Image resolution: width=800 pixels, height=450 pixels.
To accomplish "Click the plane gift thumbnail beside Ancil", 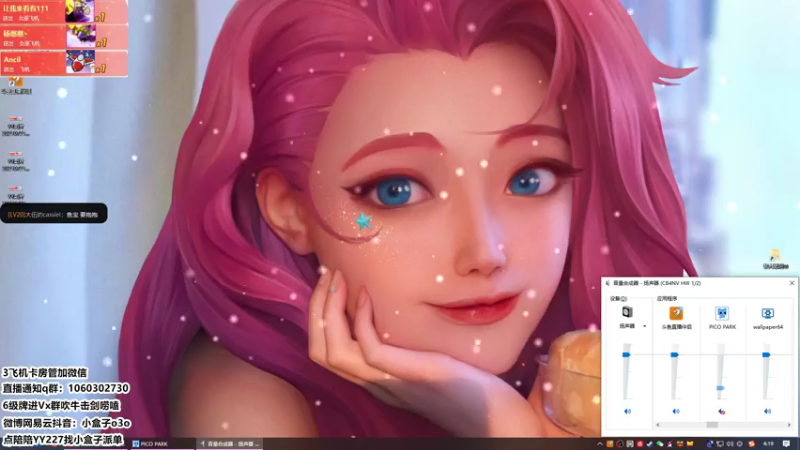I will (x=80, y=62).
